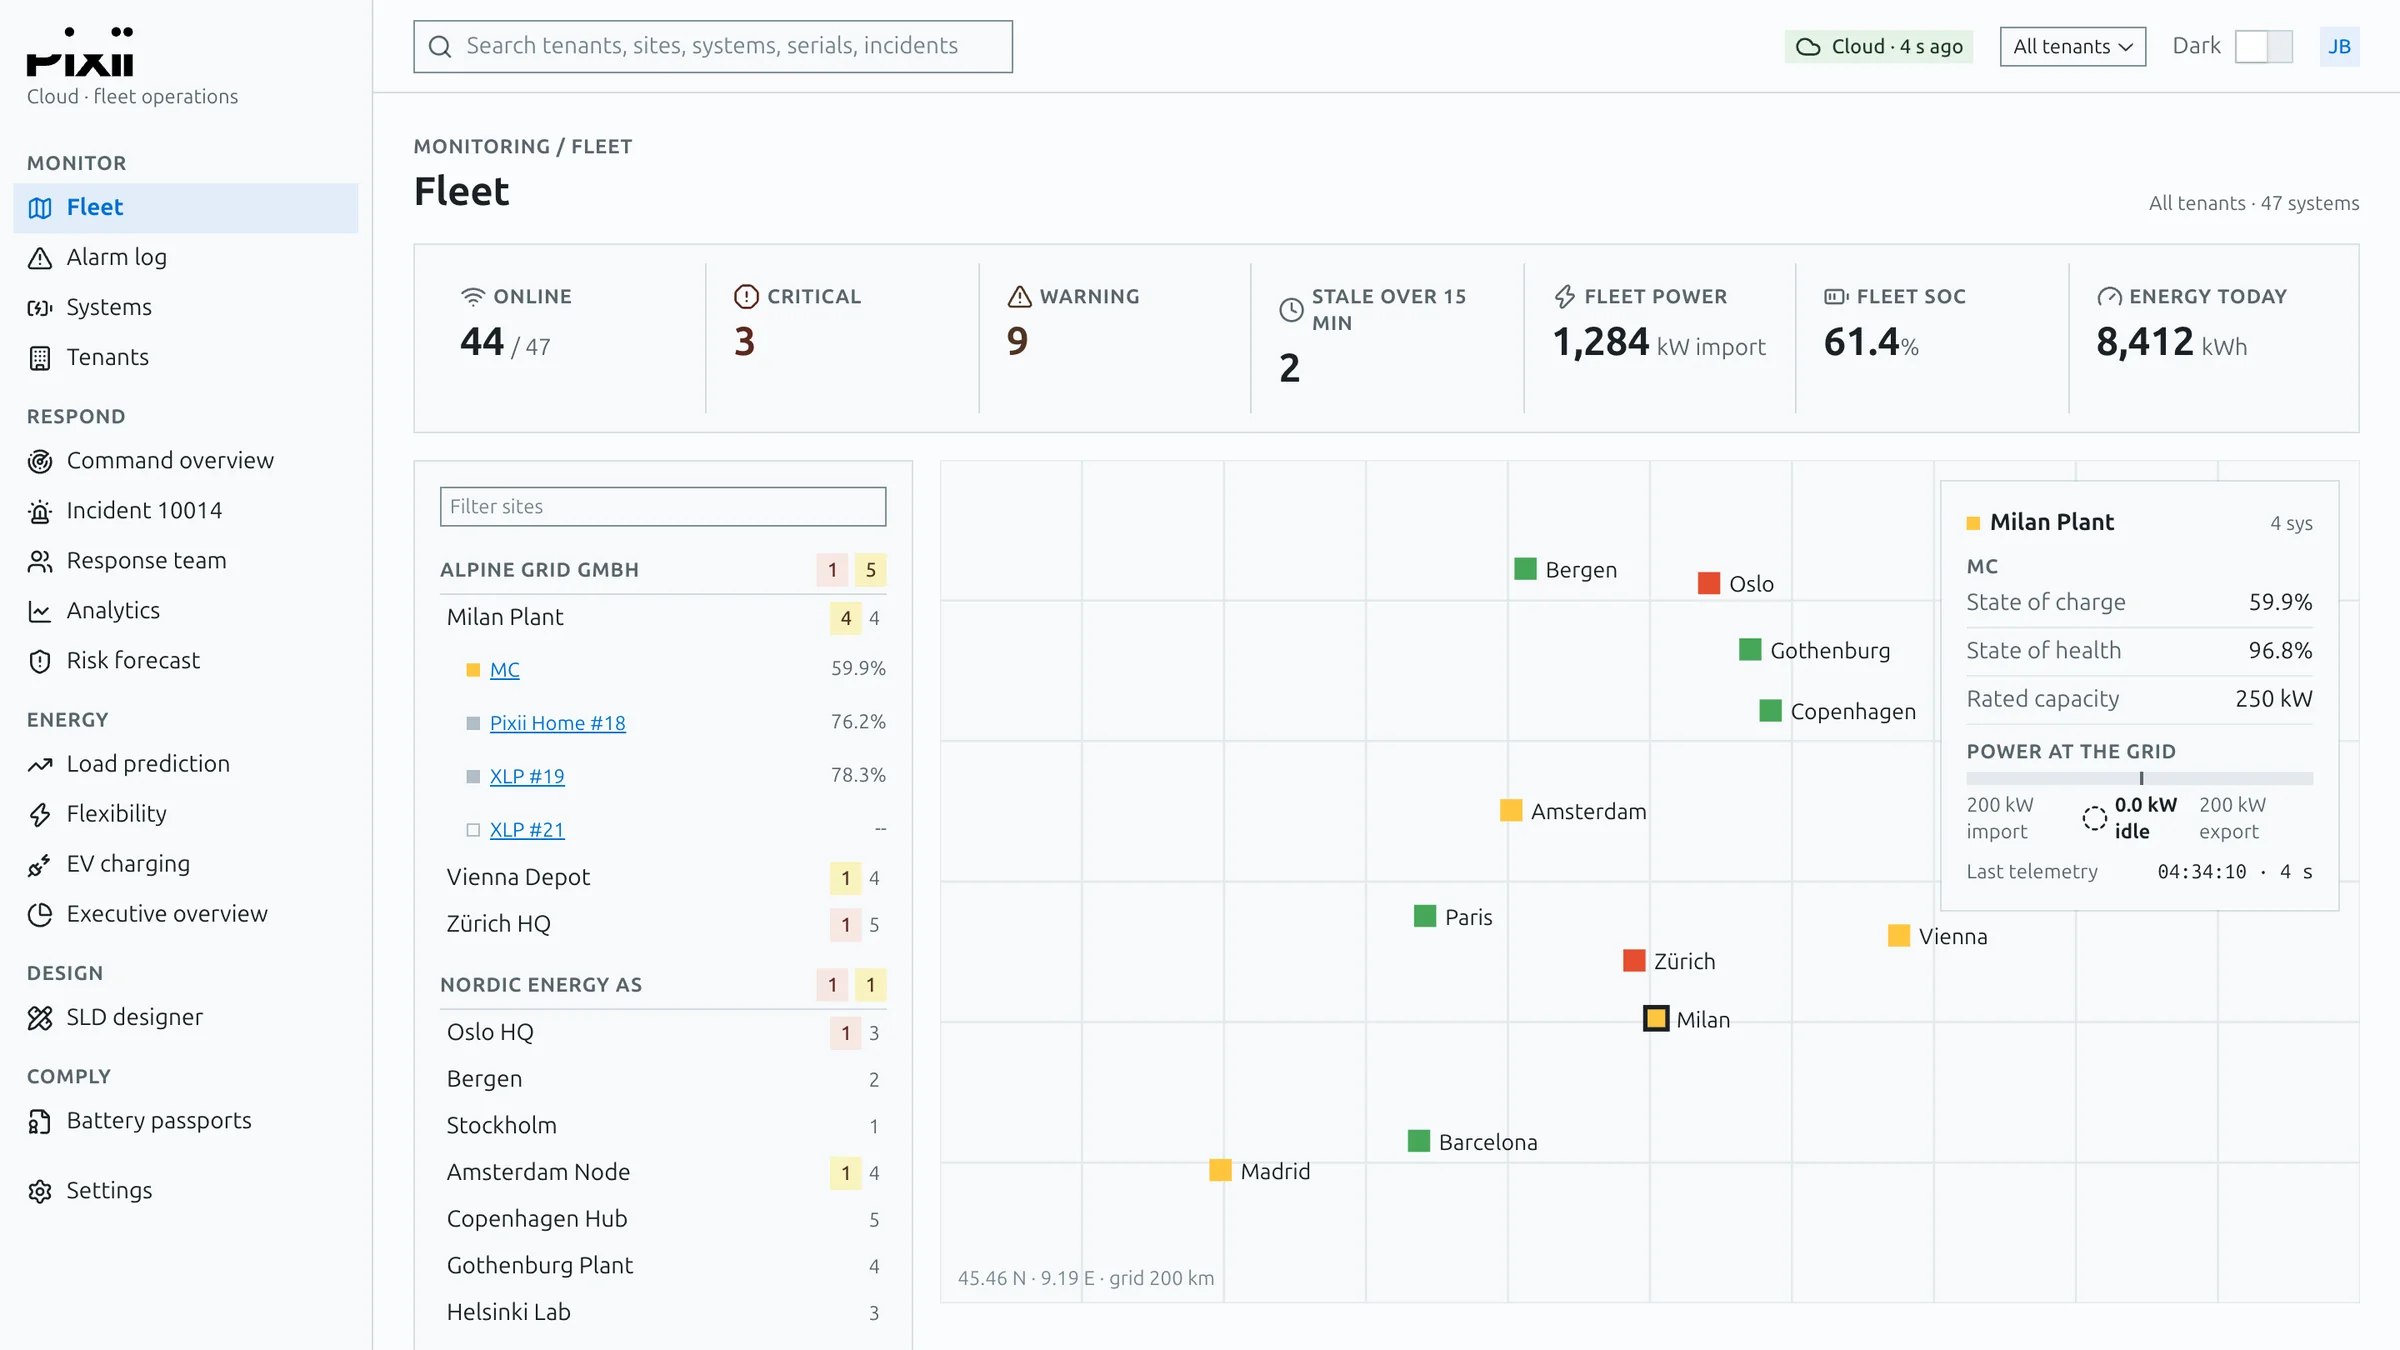Expand the Zürich HQ site
The image size is (2400, 1350).
coord(663,924)
